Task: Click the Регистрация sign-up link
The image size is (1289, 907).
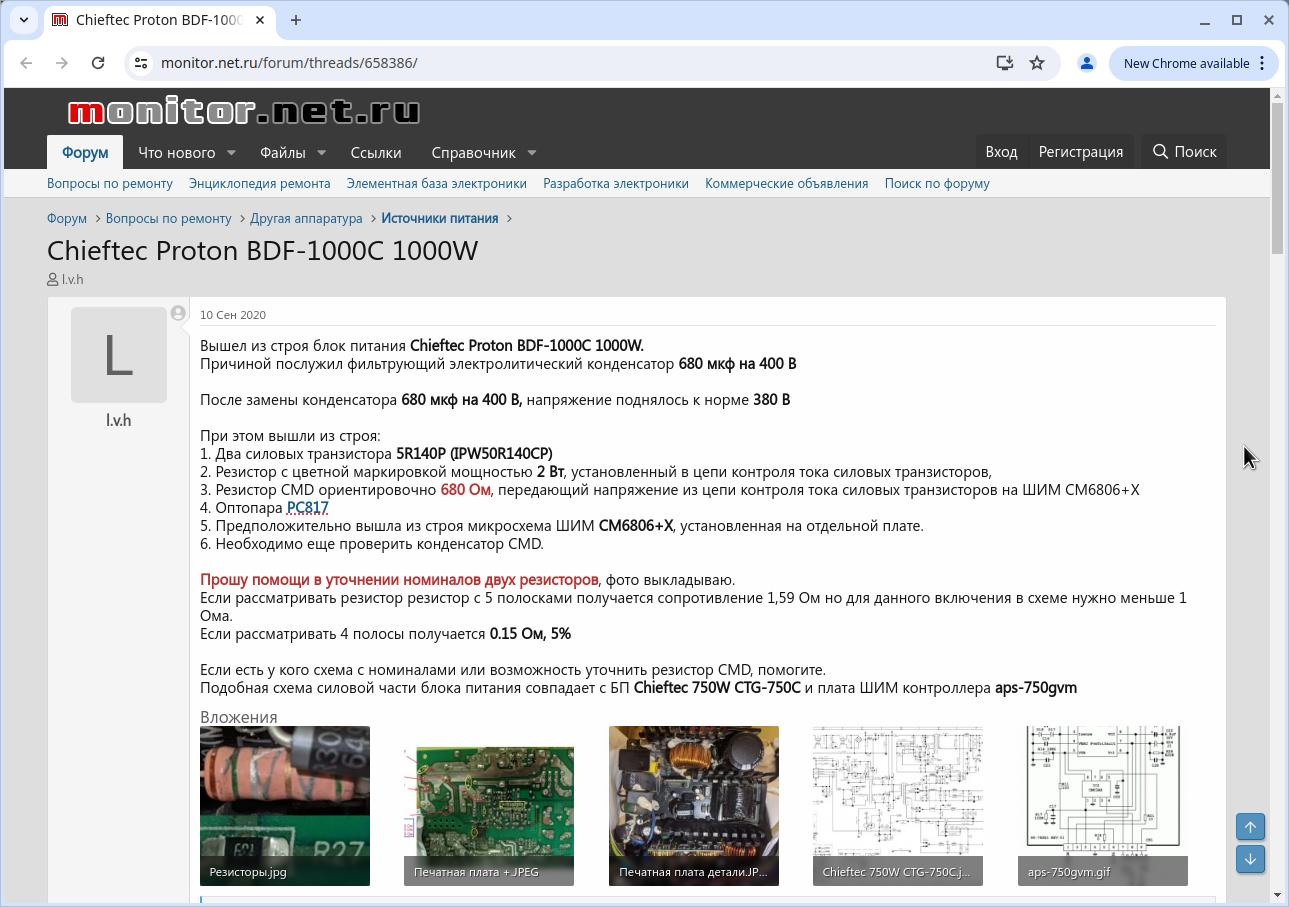Action: pos(1081,152)
